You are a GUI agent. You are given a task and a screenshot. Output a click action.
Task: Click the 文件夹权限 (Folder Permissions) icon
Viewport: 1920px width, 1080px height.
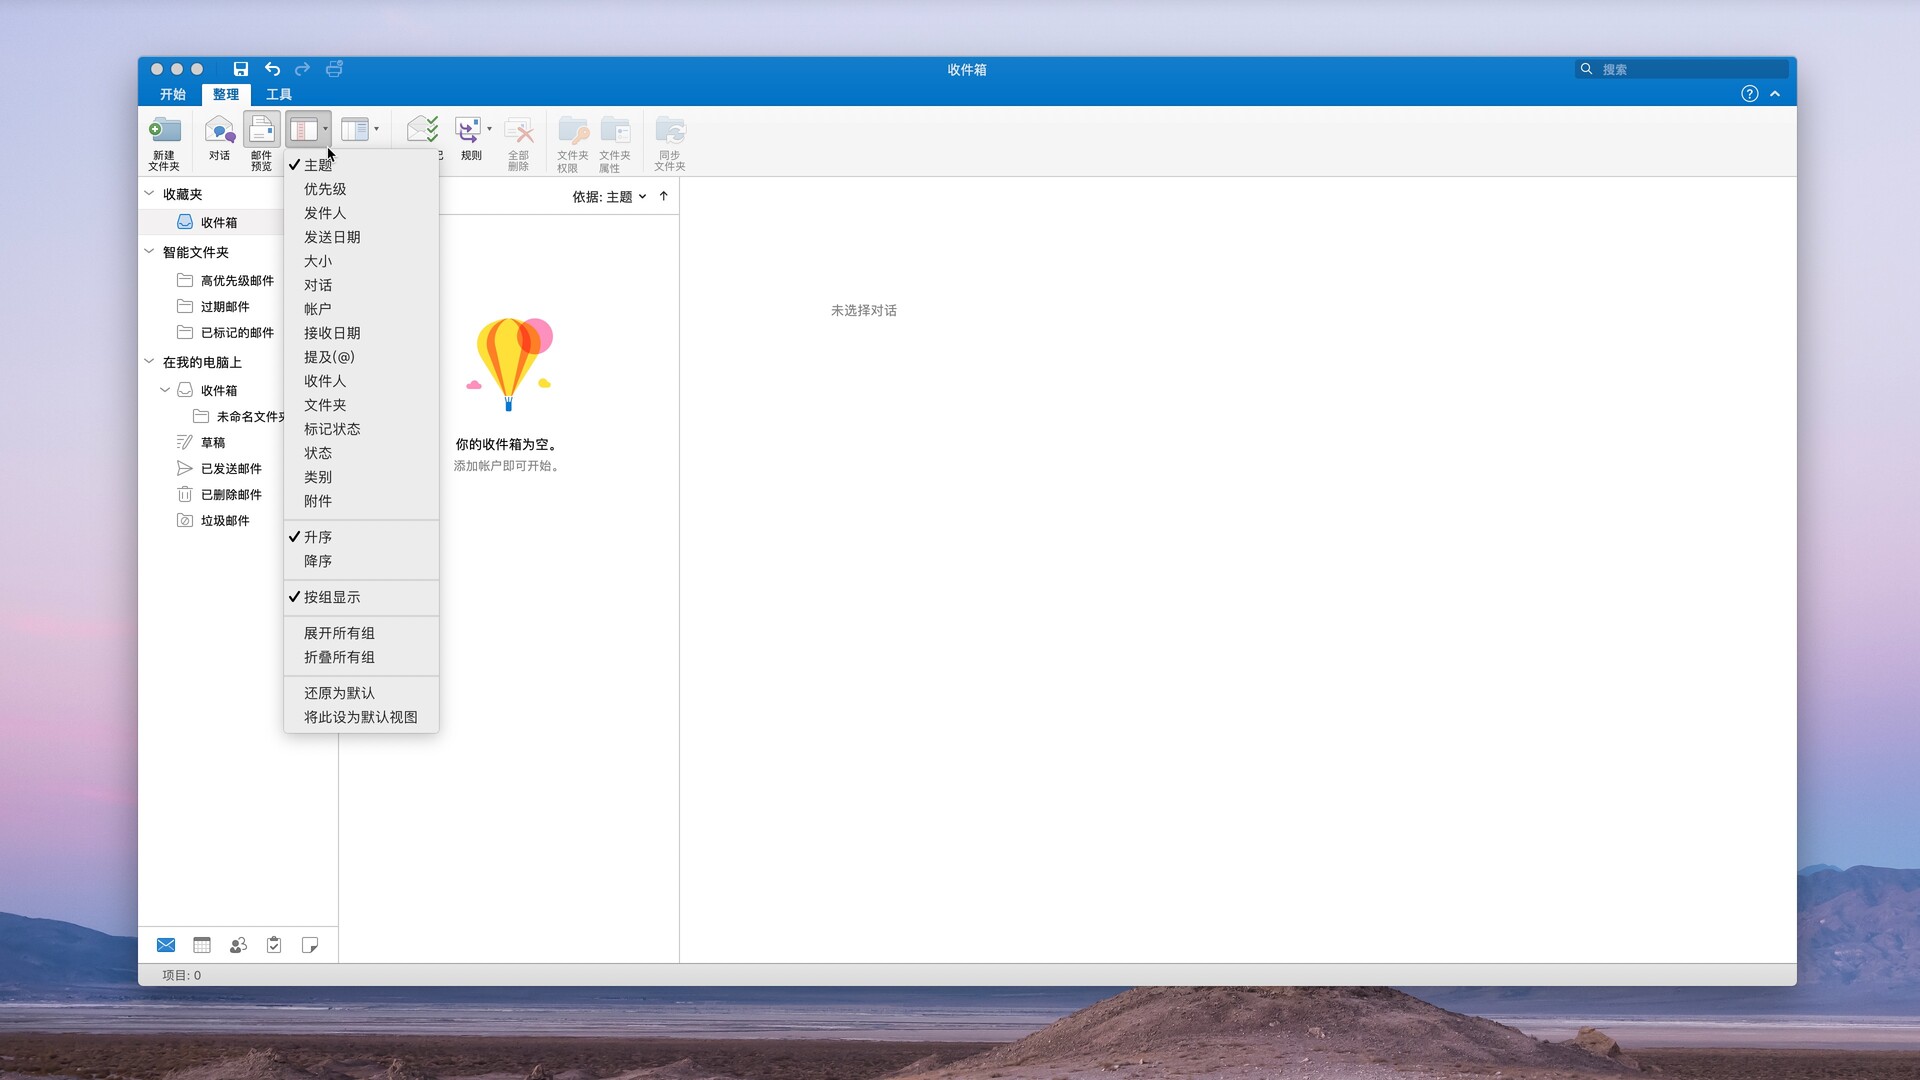[x=572, y=140]
